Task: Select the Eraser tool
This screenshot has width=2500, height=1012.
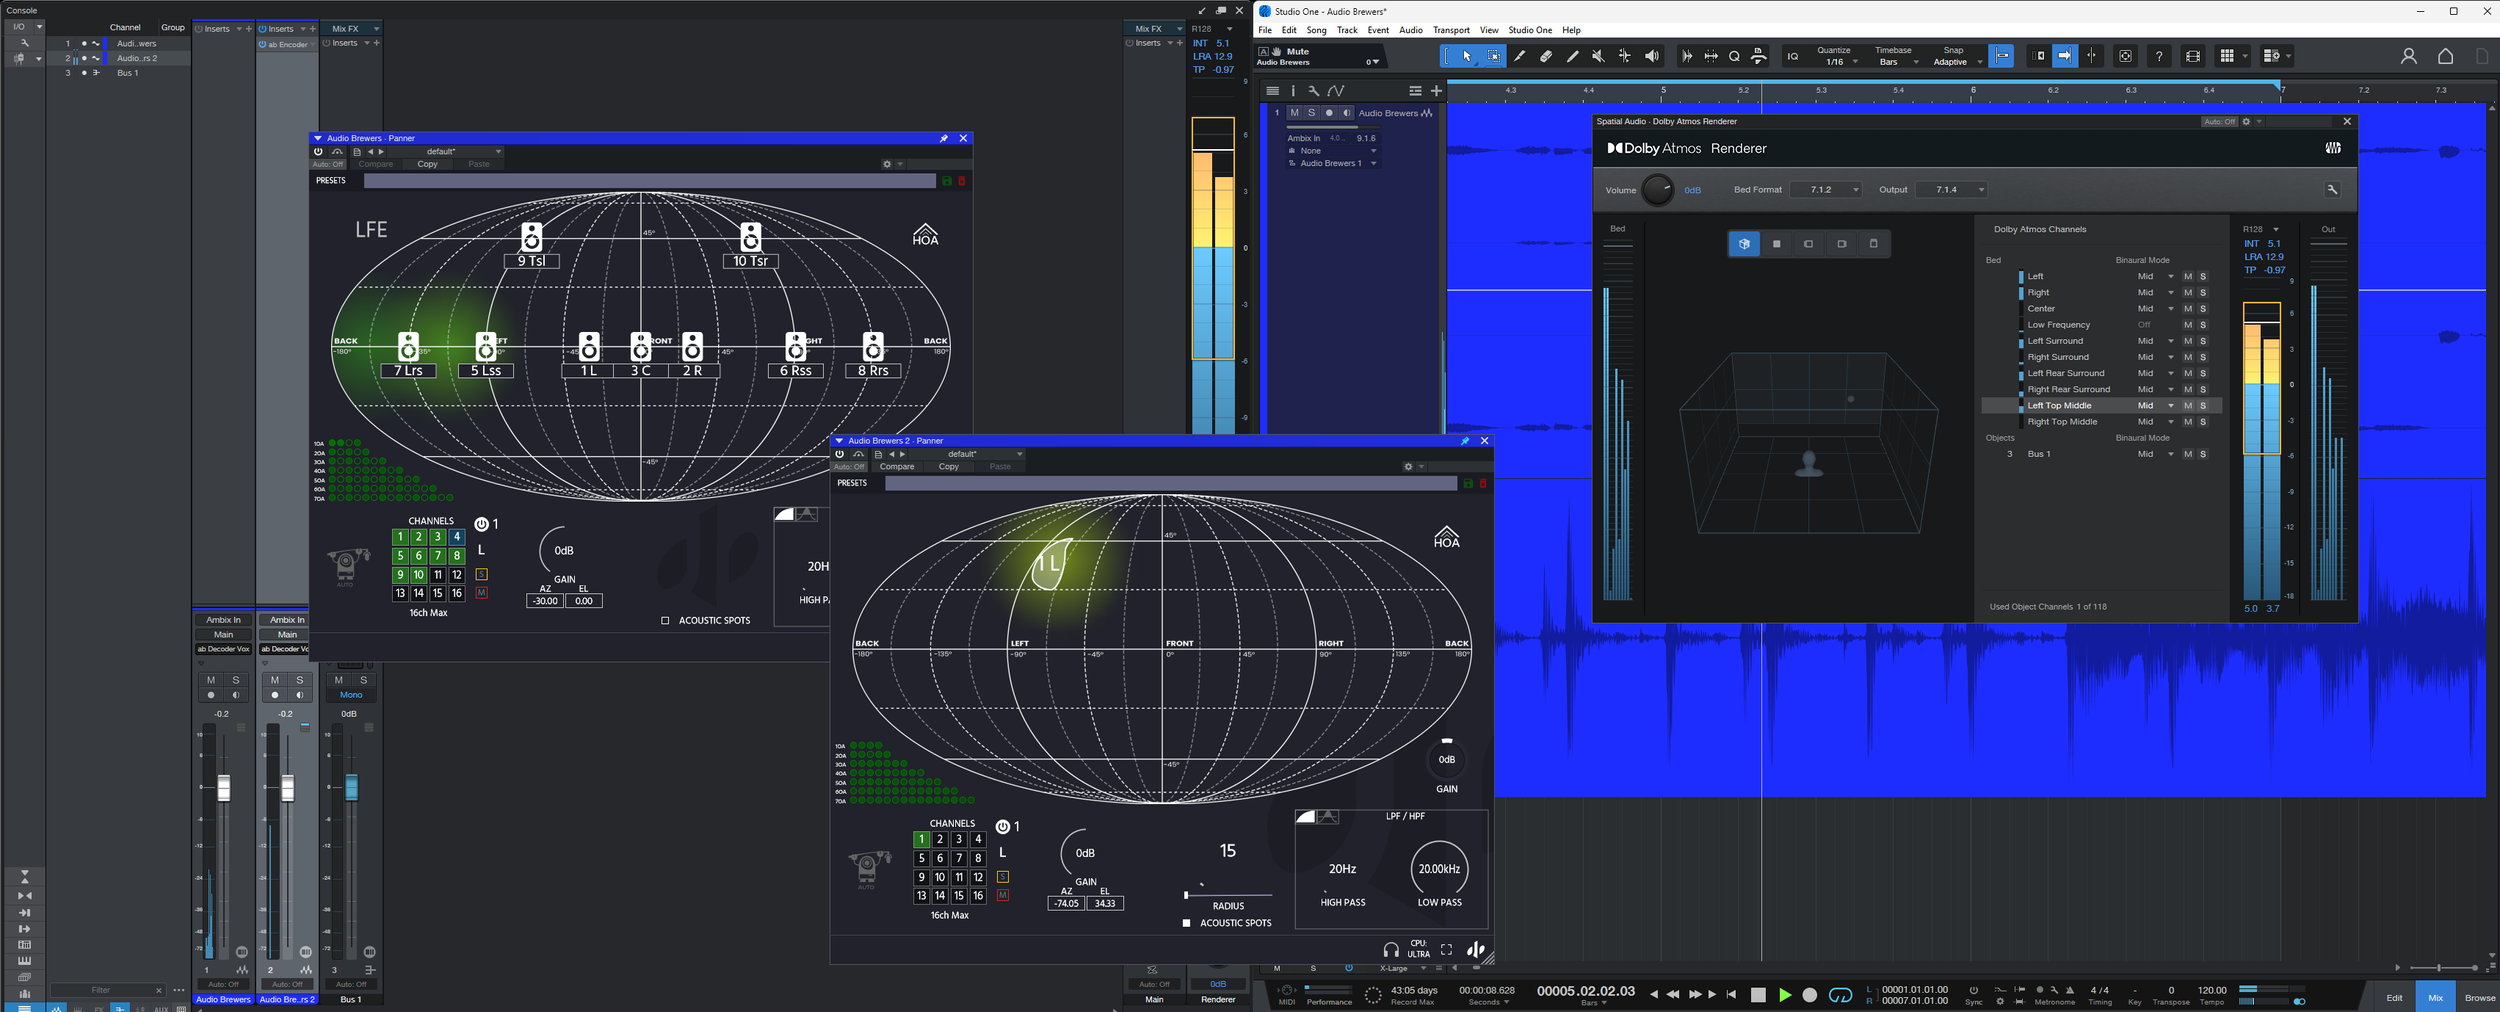Action: point(1546,57)
